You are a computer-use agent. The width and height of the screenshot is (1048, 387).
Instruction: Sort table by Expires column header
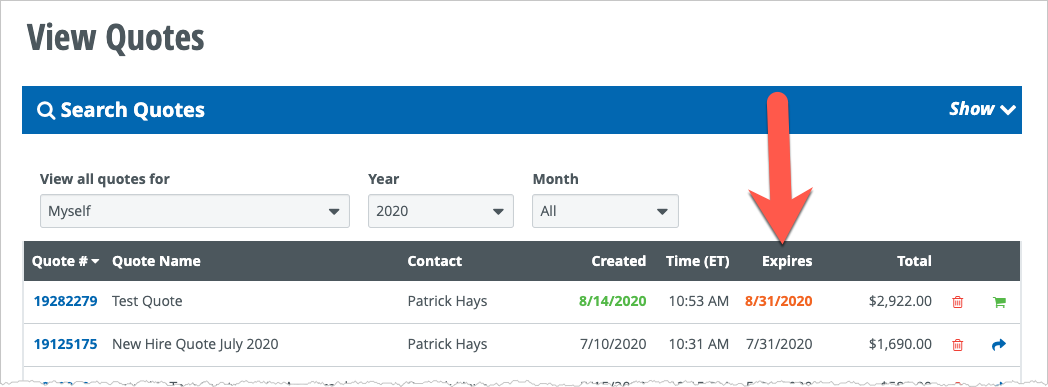(x=787, y=261)
